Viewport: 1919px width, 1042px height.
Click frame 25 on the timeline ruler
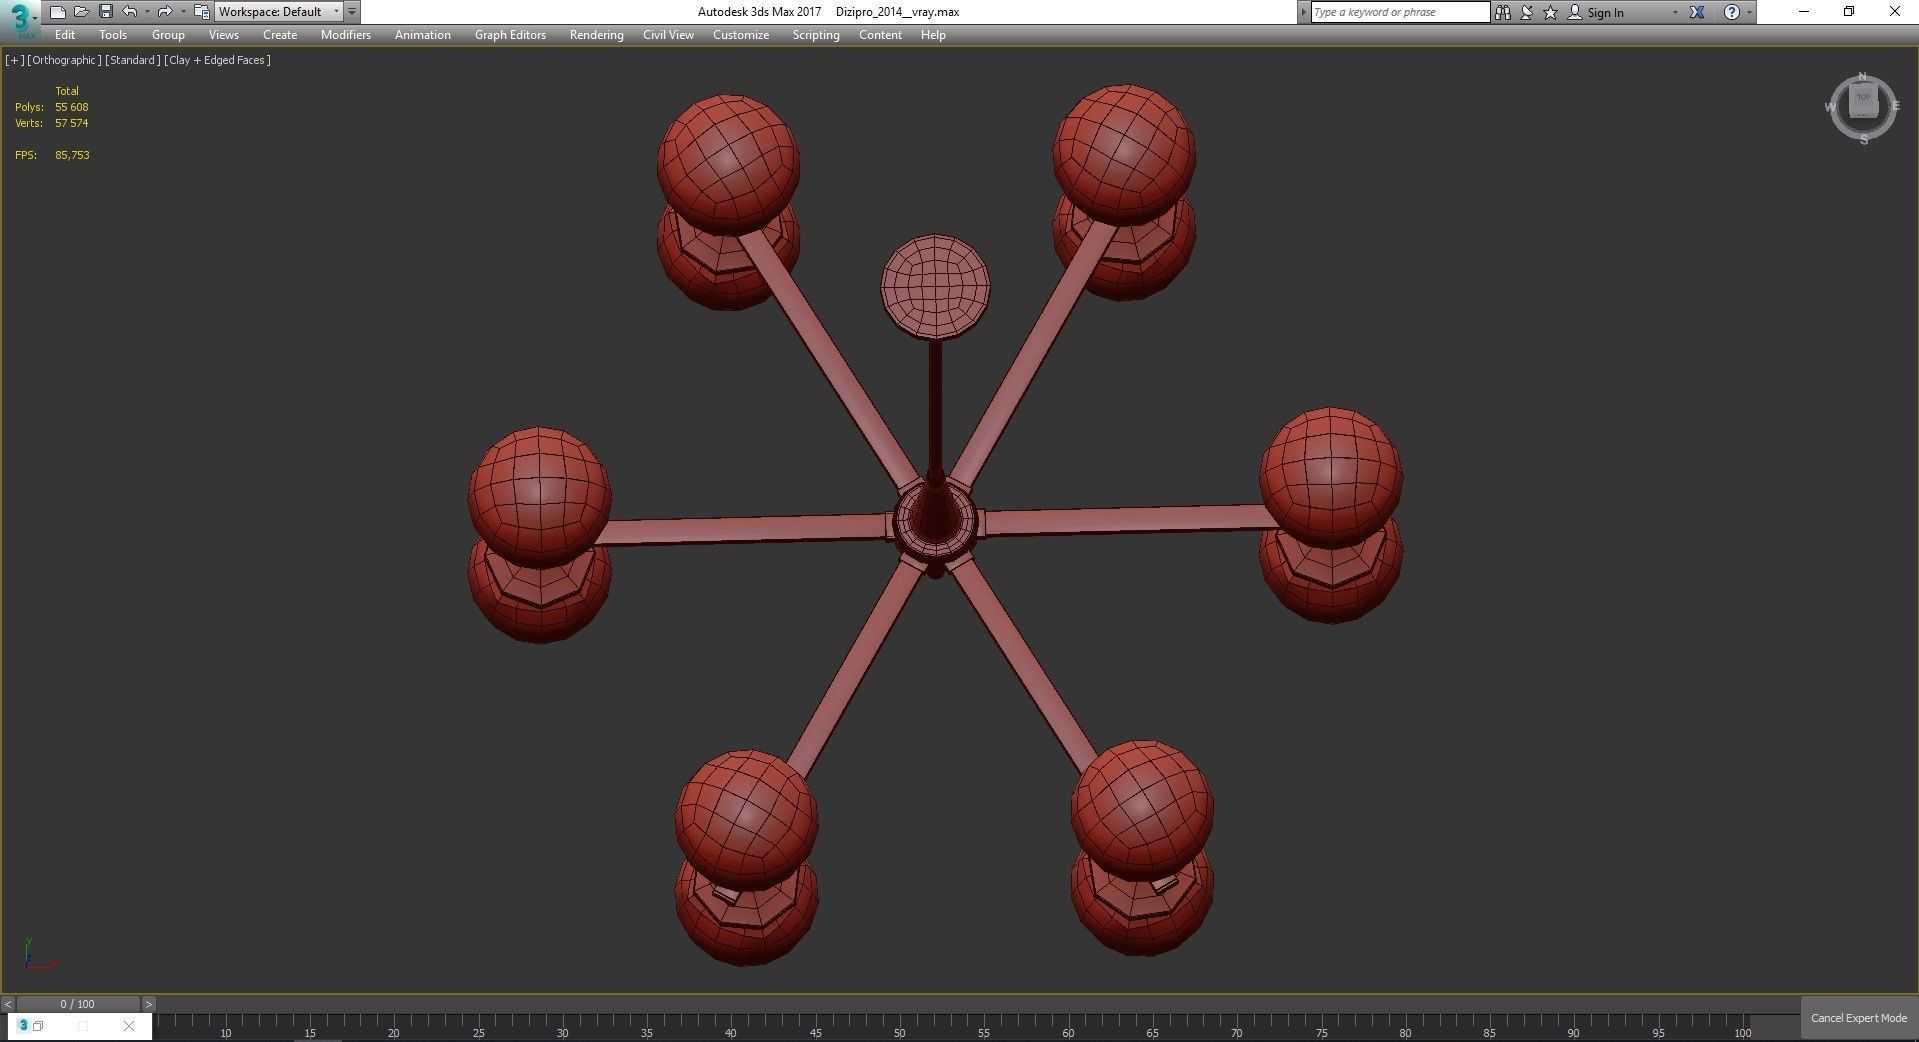479,1033
